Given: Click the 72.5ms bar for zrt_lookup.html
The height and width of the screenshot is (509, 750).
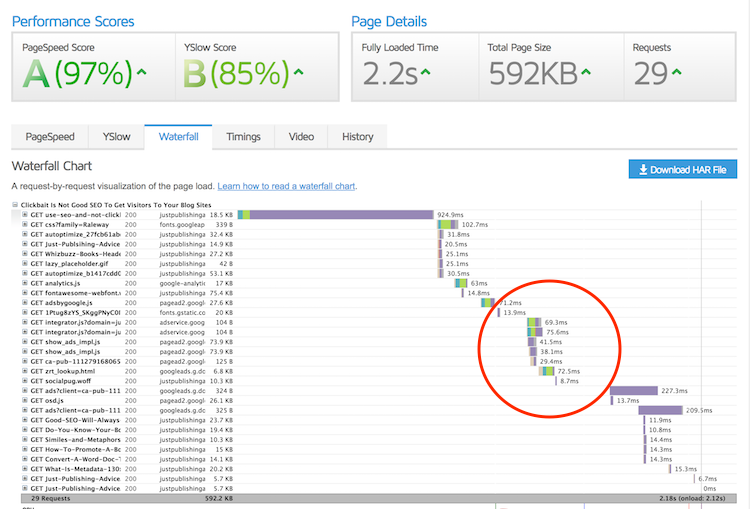Looking at the screenshot, I should (x=547, y=371).
